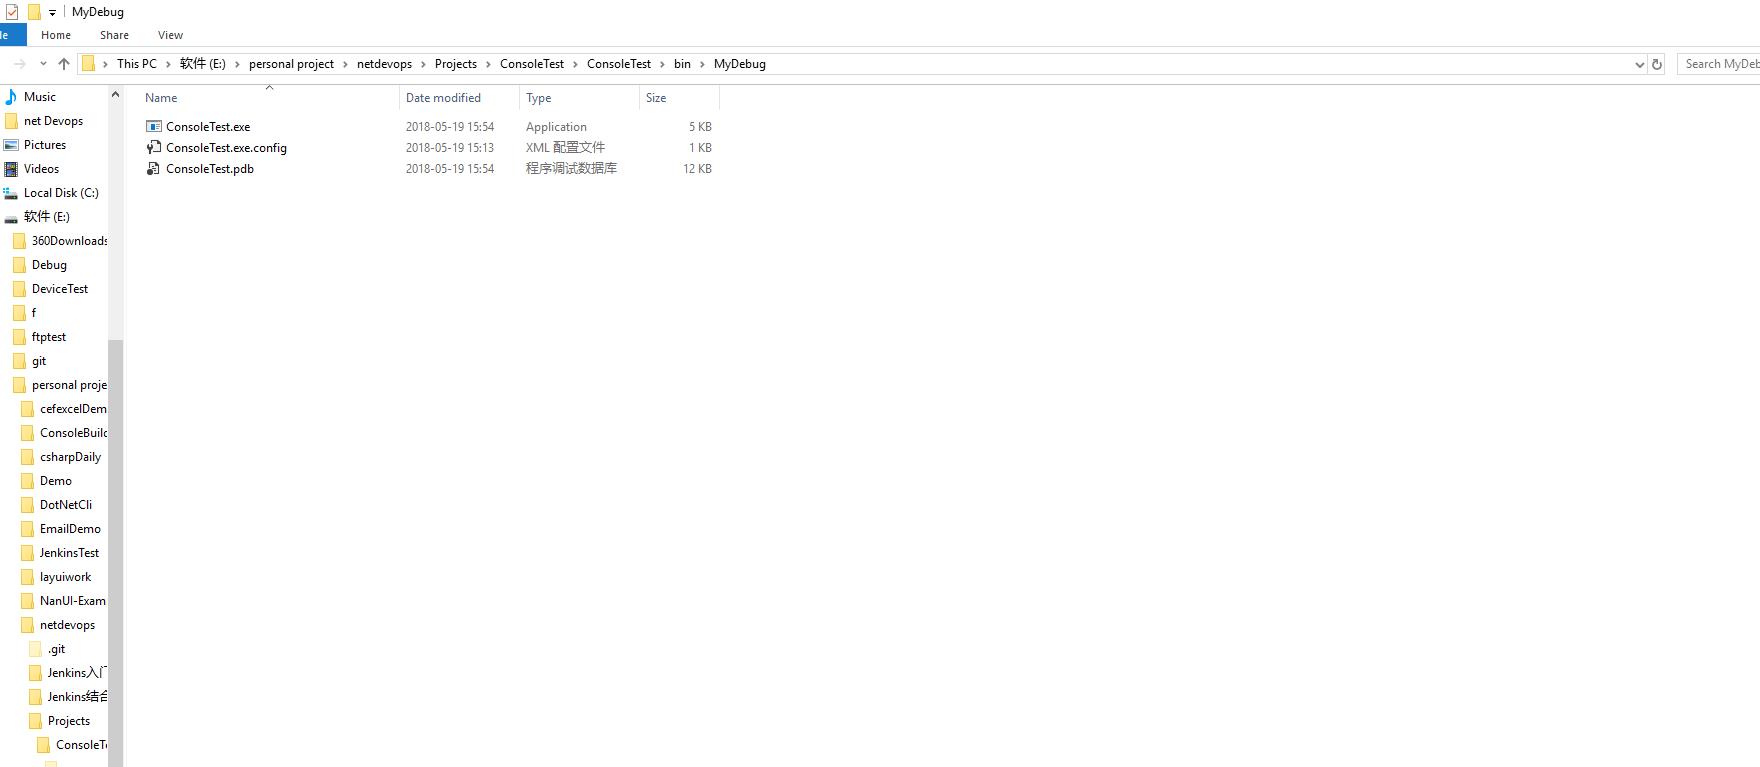Viewport: 1760px width, 767px height.
Task: Open the Share ribbon tab
Action: point(114,35)
